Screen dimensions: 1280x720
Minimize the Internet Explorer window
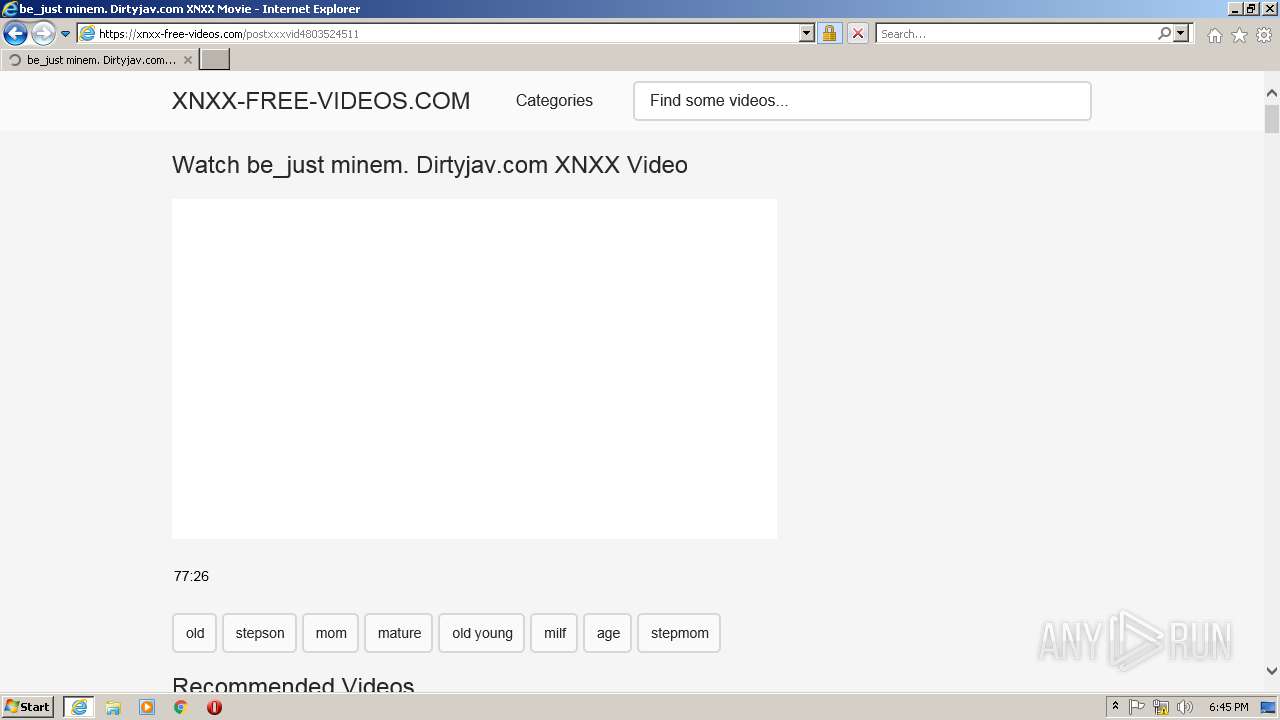tap(1234, 9)
